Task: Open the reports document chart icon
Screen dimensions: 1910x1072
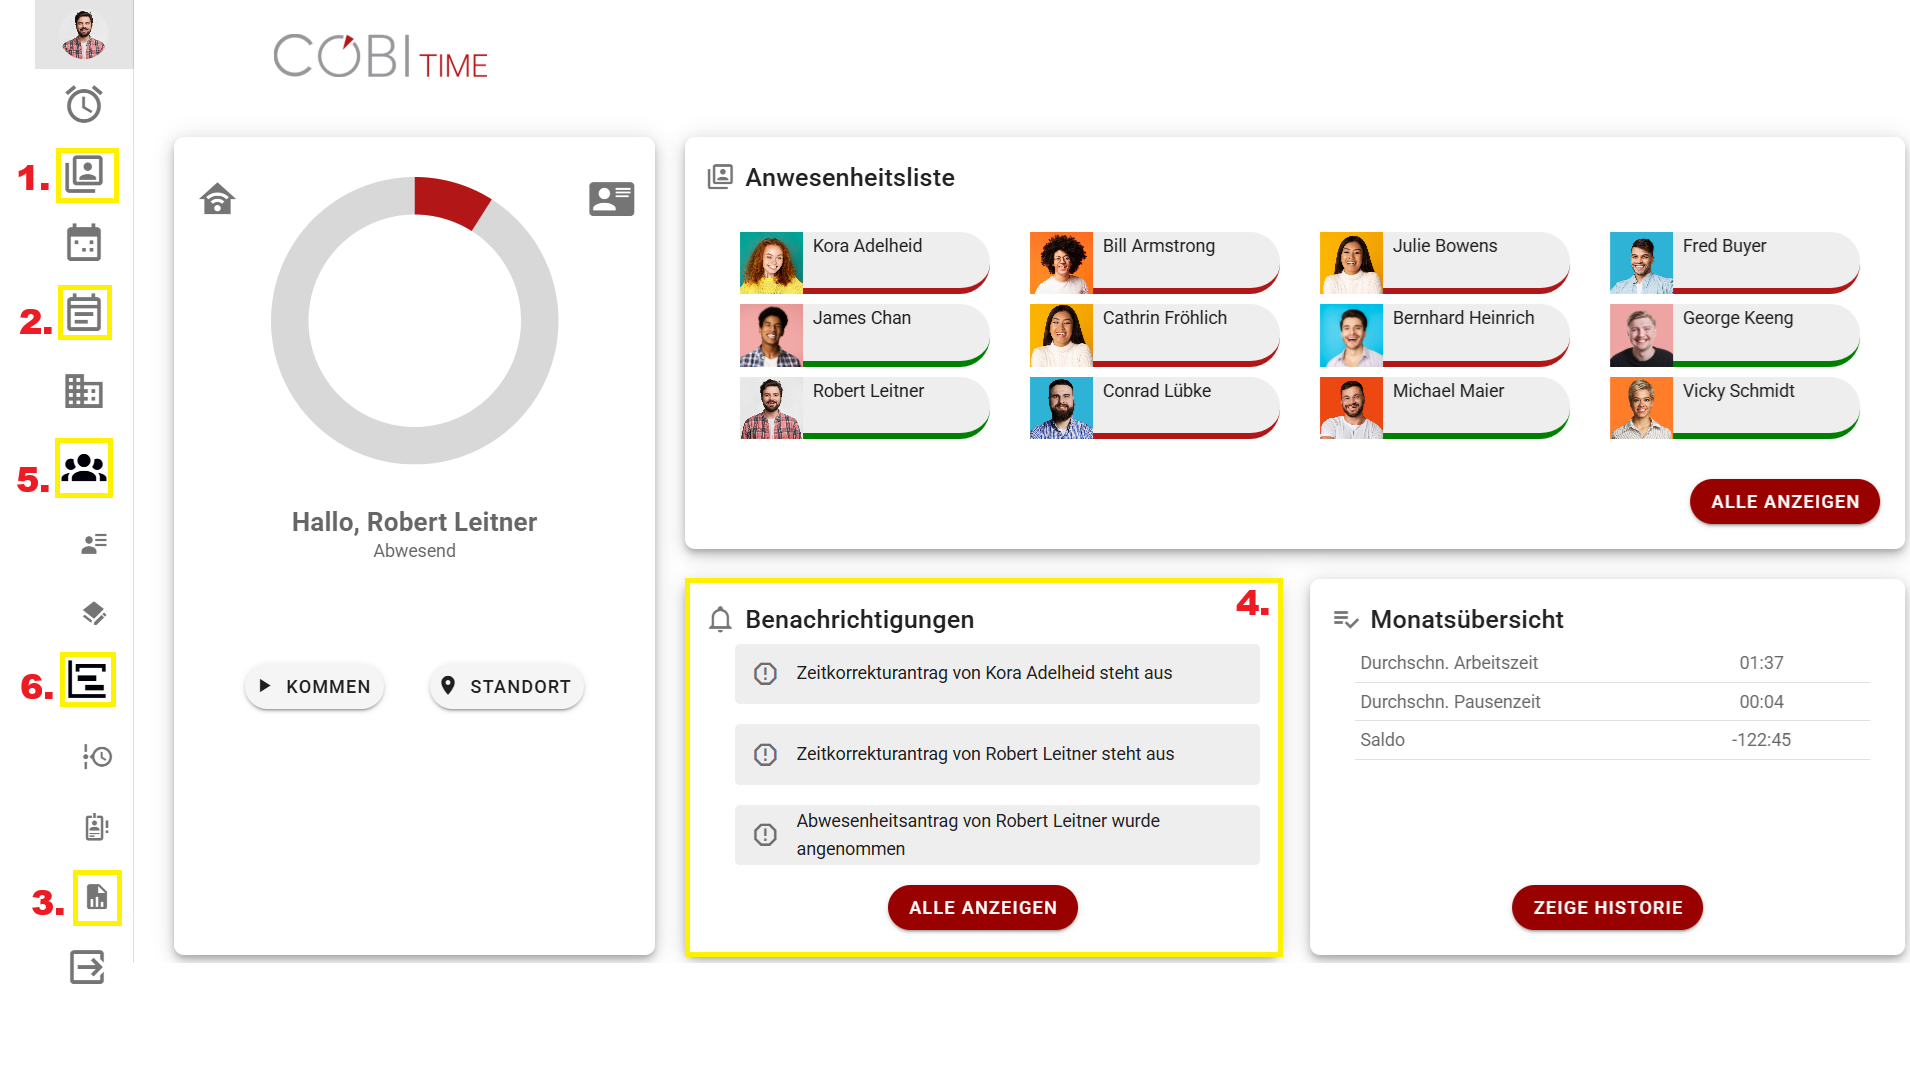Action: coord(97,897)
